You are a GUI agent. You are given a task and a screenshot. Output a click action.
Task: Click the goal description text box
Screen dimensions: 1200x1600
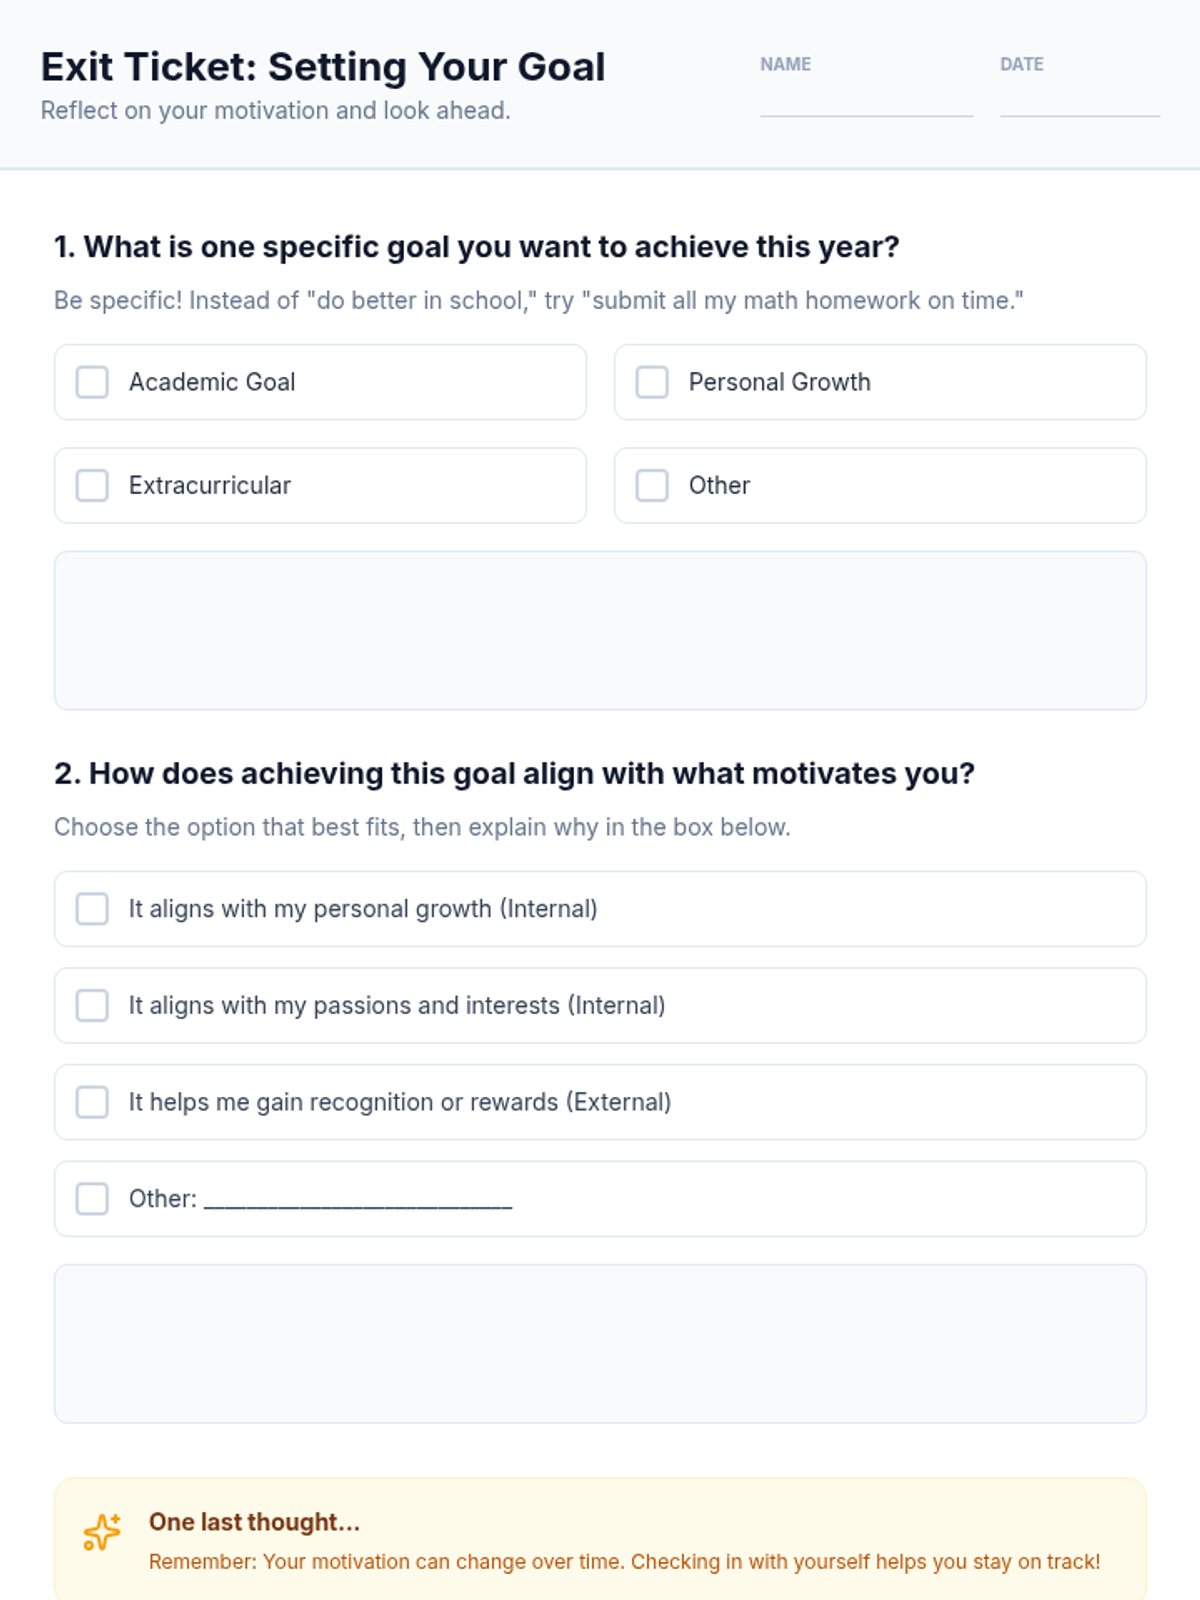click(x=600, y=630)
